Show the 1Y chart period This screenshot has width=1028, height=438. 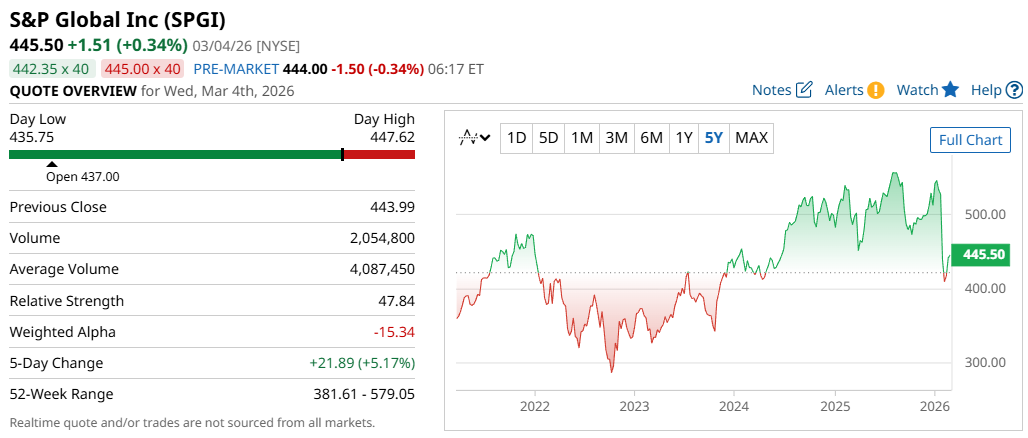coord(684,138)
